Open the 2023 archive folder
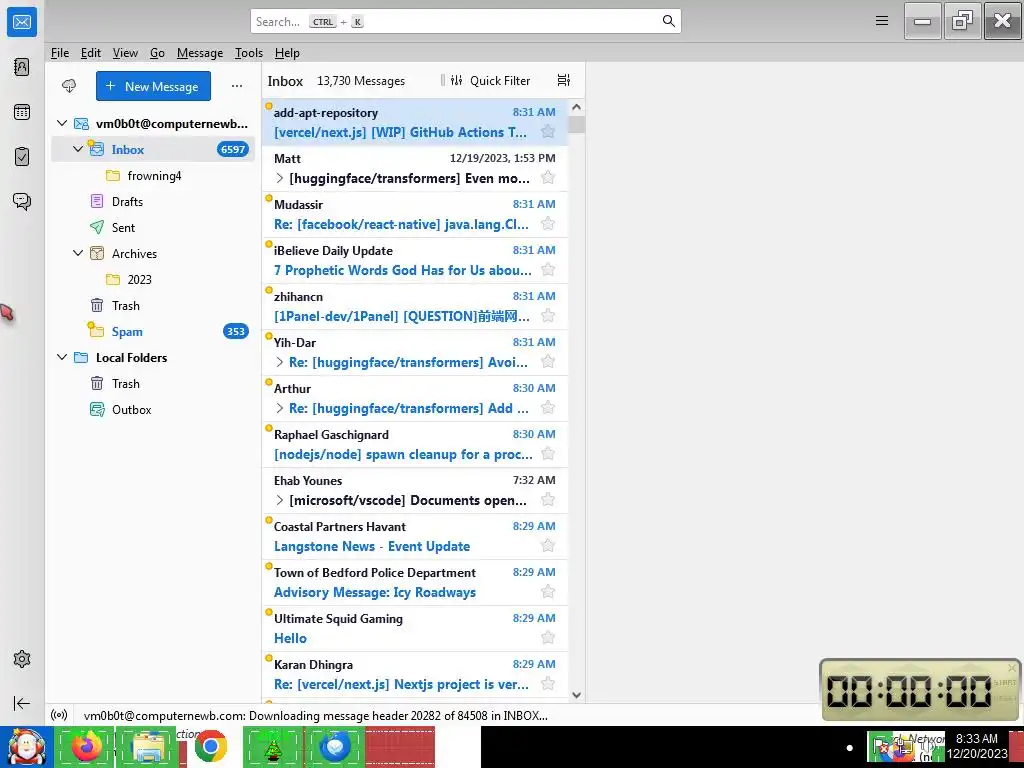 tap(153, 280)
